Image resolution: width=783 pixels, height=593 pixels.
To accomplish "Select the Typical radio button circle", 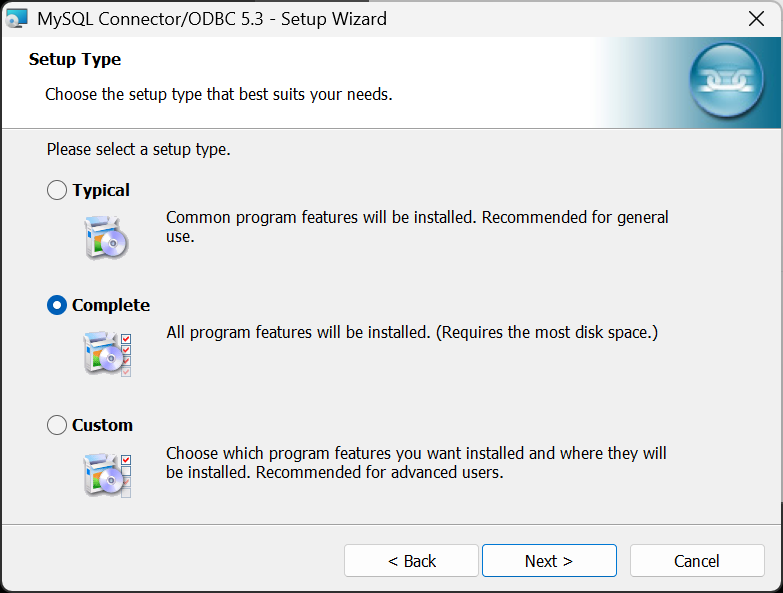I will tap(57, 190).
